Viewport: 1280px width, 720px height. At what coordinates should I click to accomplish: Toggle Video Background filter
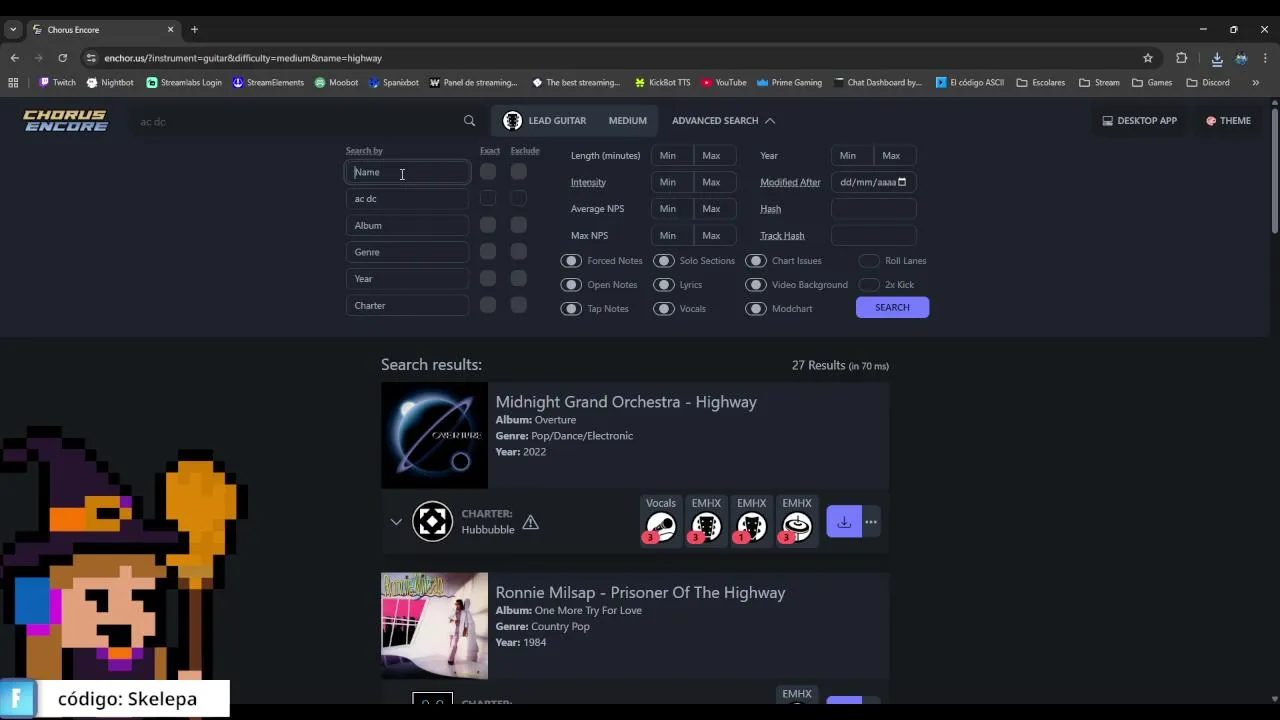[756, 285]
